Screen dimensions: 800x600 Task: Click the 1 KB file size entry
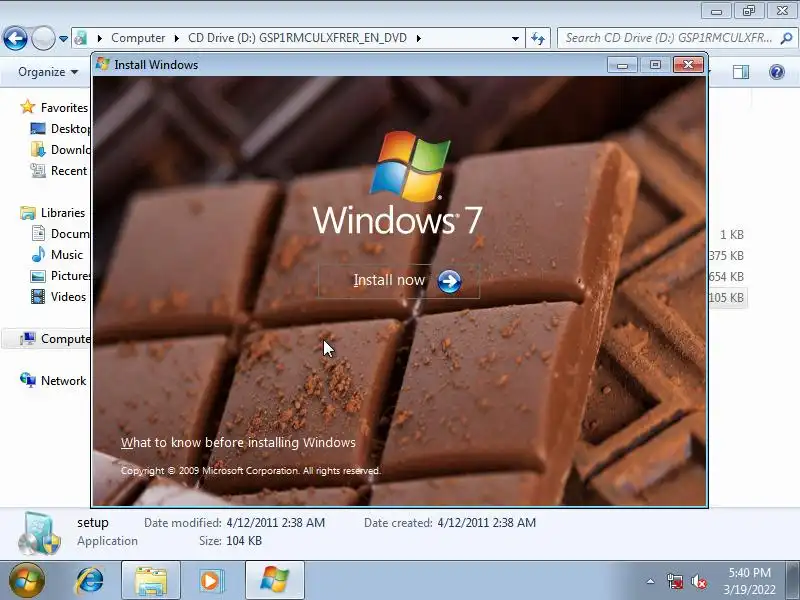click(x=732, y=235)
